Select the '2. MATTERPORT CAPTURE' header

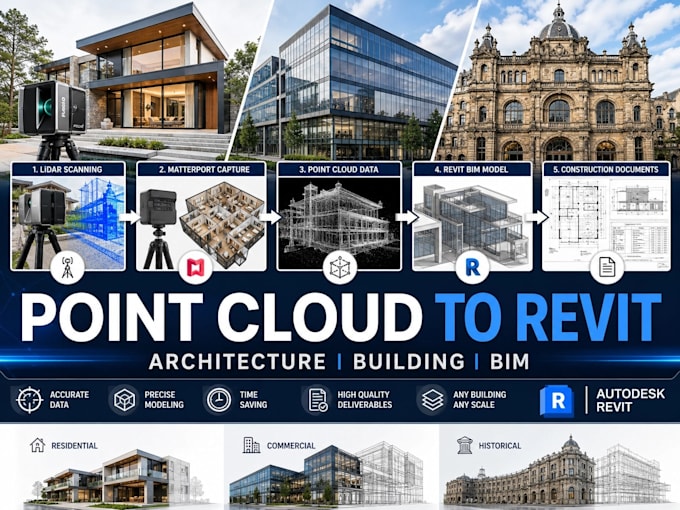pyautogui.click(x=204, y=169)
